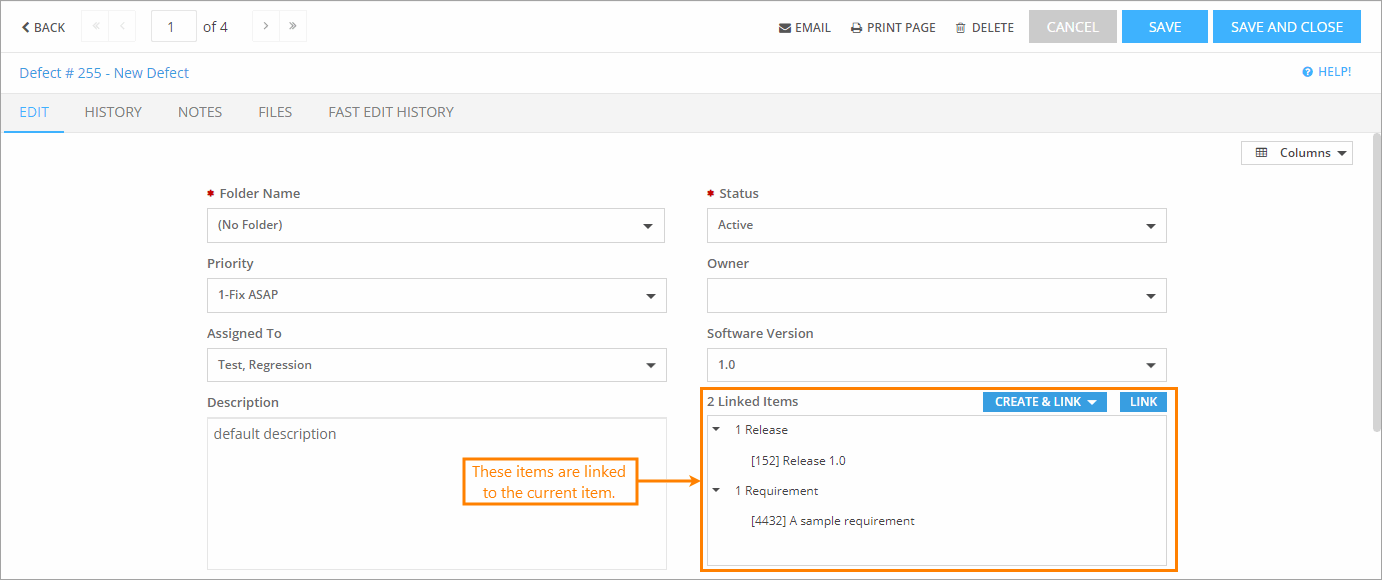1382x580 pixels.
Task: Click the Columns grid icon
Action: (1261, 152)
